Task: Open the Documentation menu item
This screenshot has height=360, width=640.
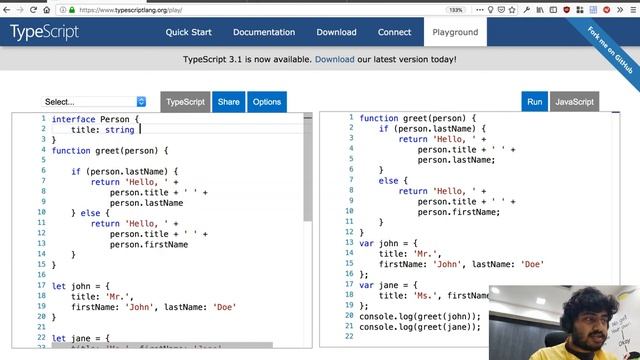Action: (x=264, y=32)
